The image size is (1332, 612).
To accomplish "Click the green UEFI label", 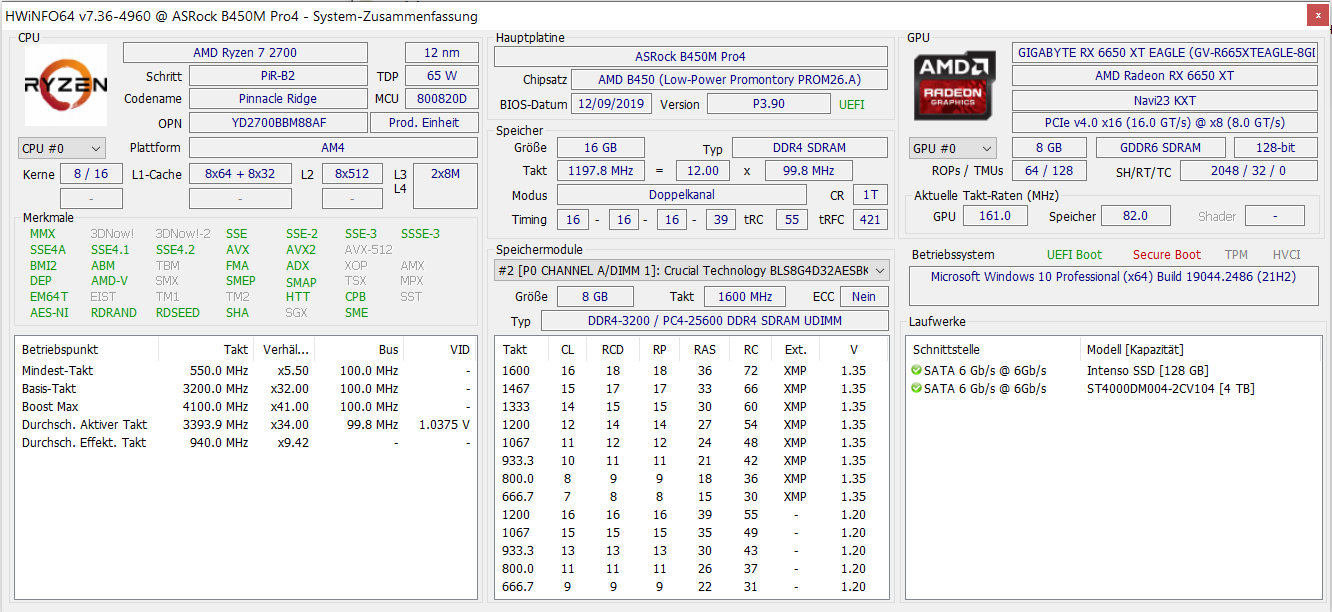I will (852, 104).
